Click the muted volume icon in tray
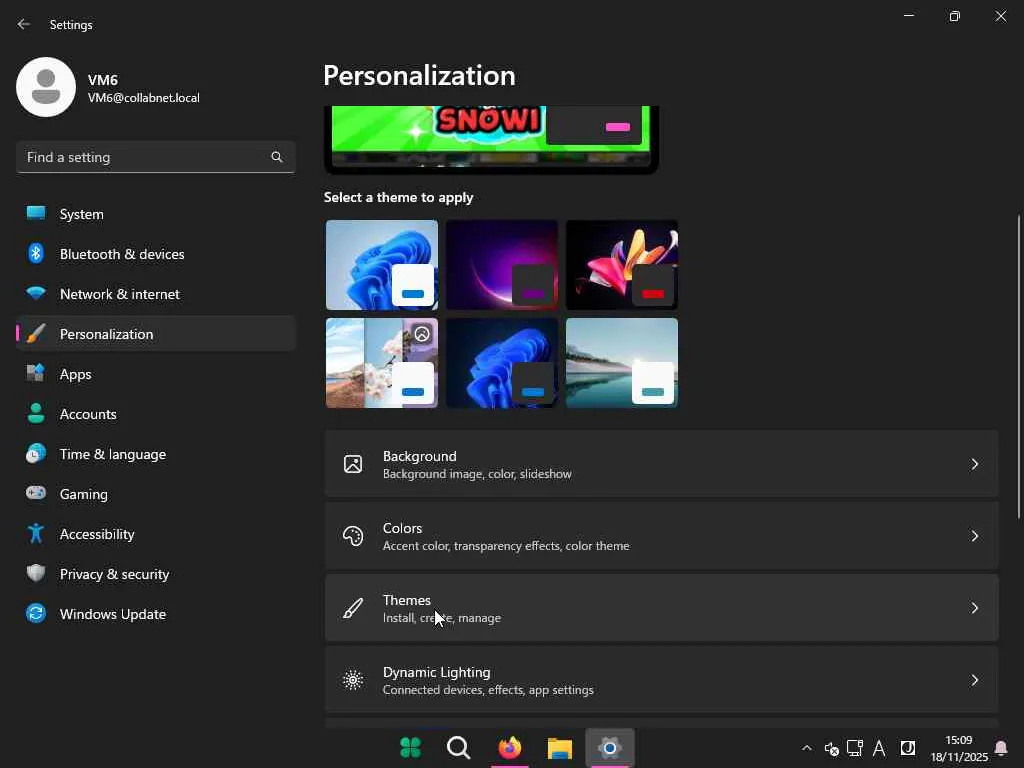 pyautogui.click(x=831, y=748)
